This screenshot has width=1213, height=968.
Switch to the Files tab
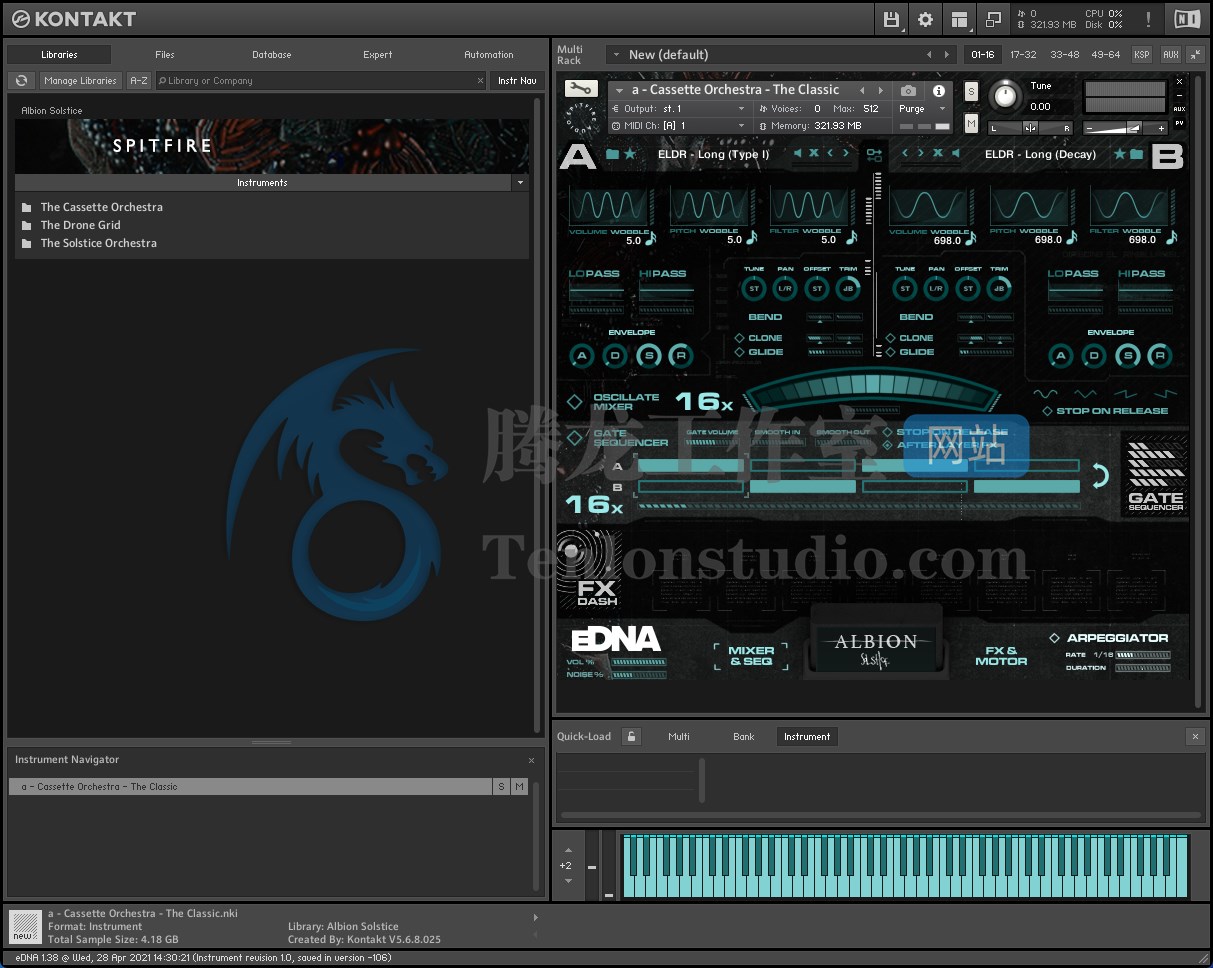point(165,55)
